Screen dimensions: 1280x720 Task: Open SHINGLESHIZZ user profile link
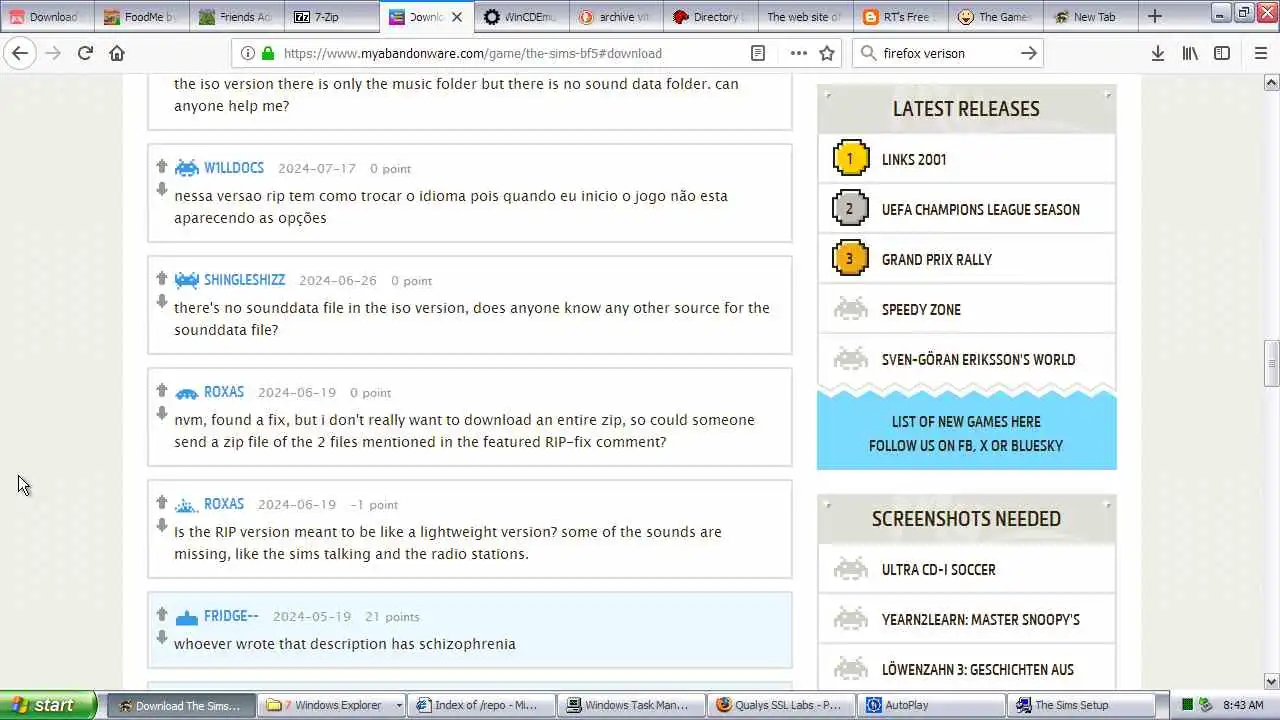click(244, 280)
